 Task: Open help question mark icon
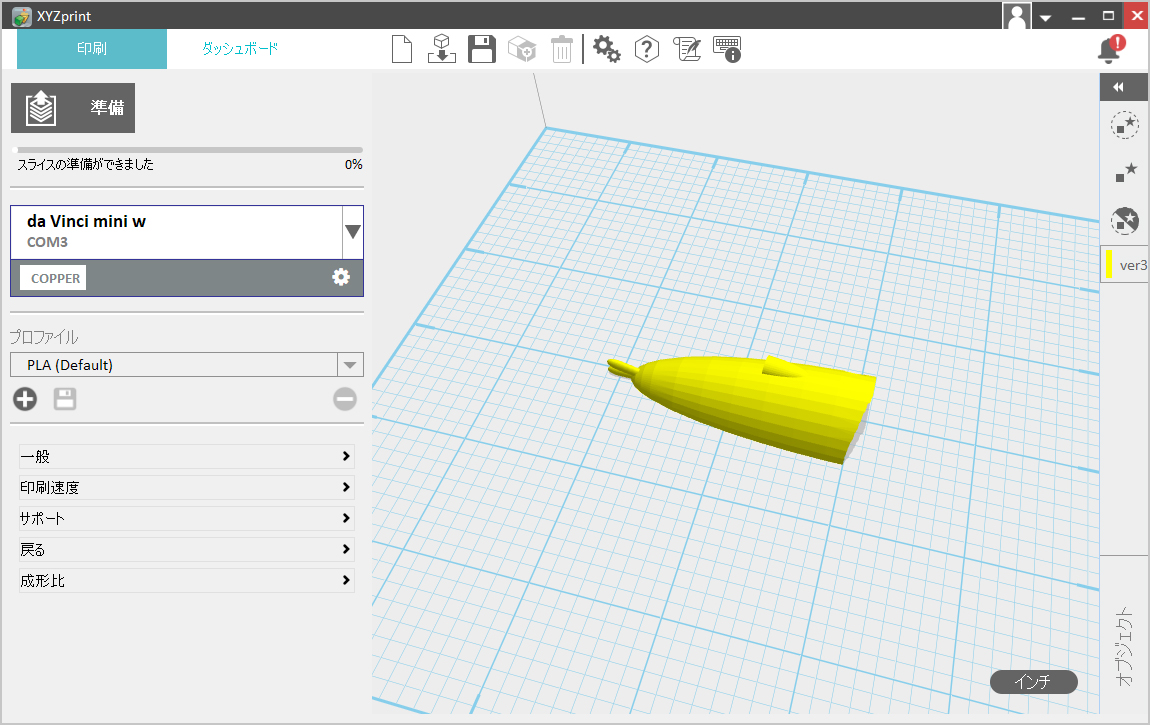[x=647, y=49]
